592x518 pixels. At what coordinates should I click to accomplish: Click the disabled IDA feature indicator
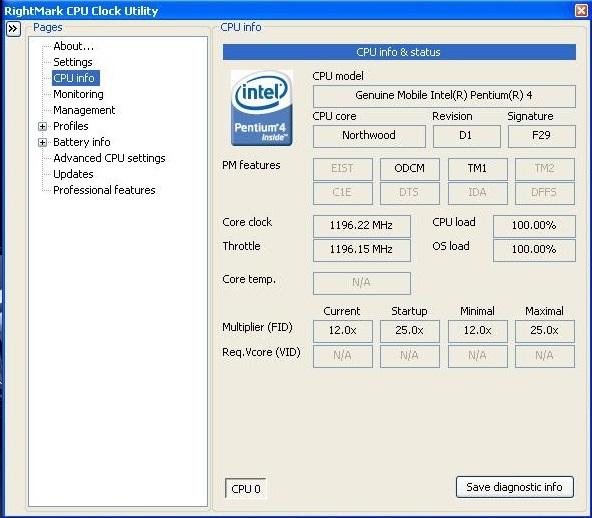pos(478,193)
